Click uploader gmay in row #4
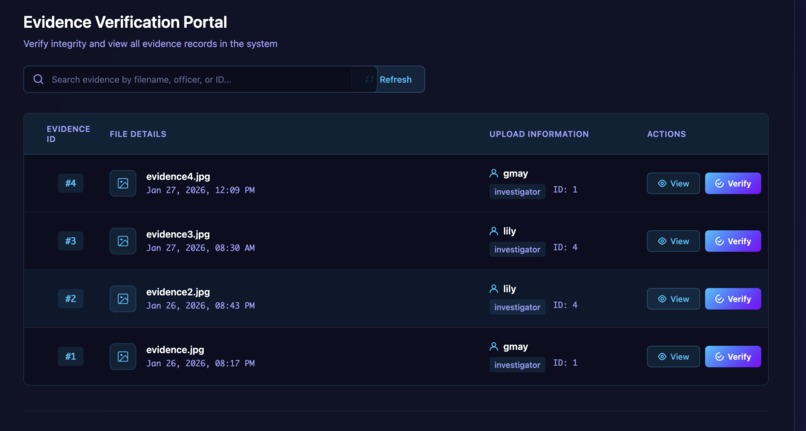The image size is (806, 431). point(515,174)
